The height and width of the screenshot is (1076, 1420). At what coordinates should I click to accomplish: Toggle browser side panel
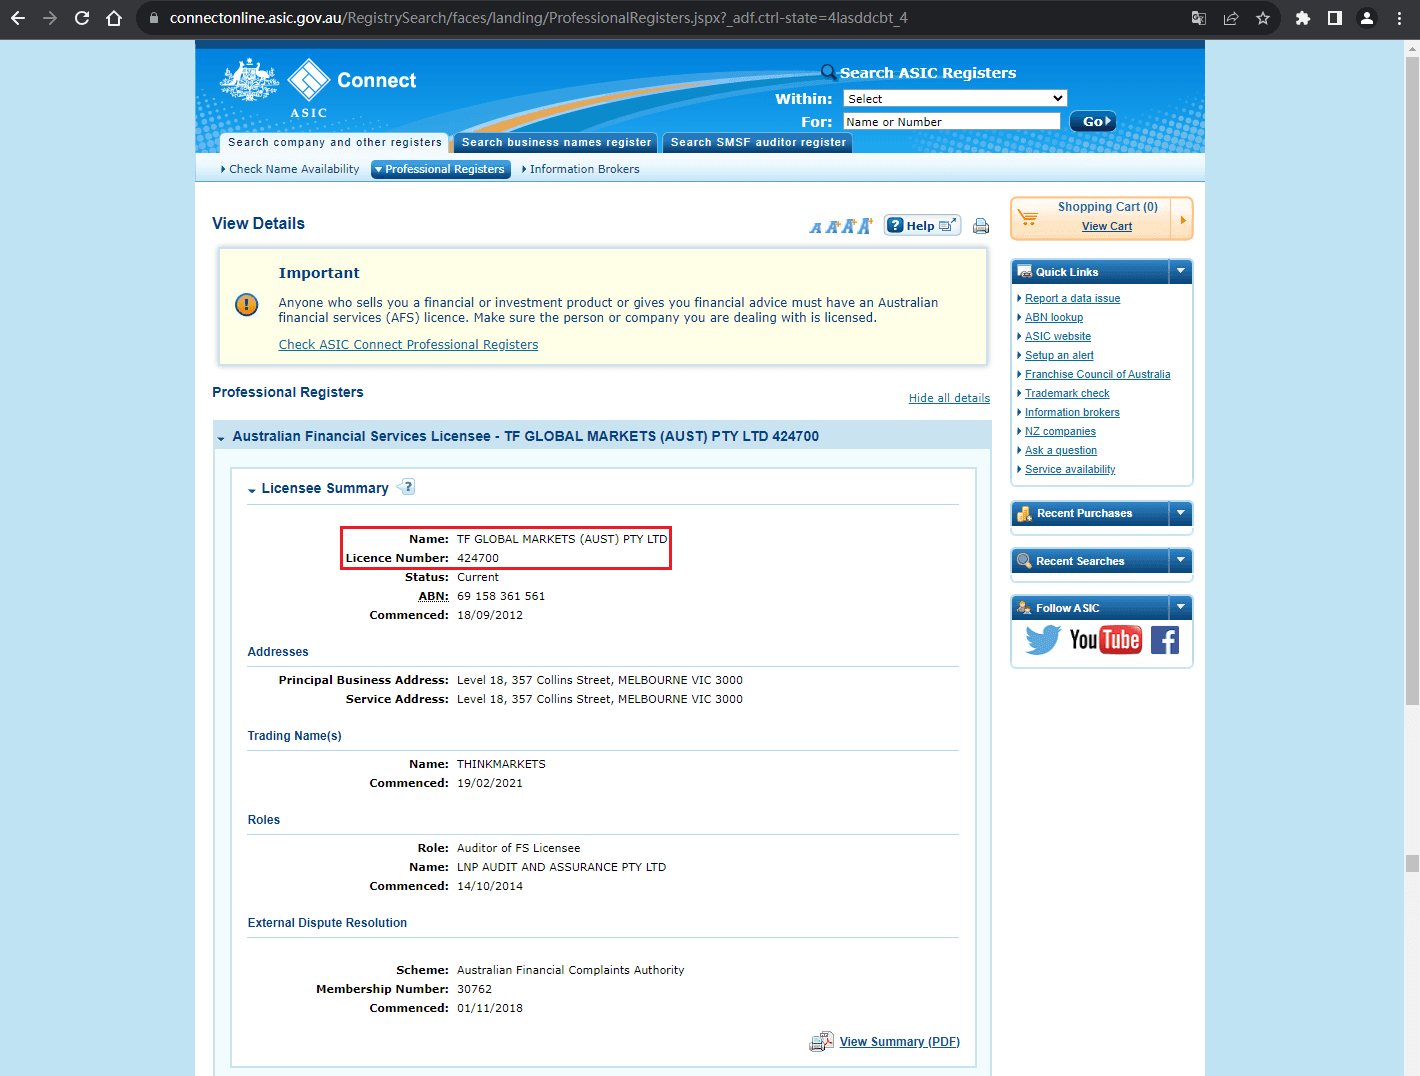1335,18
